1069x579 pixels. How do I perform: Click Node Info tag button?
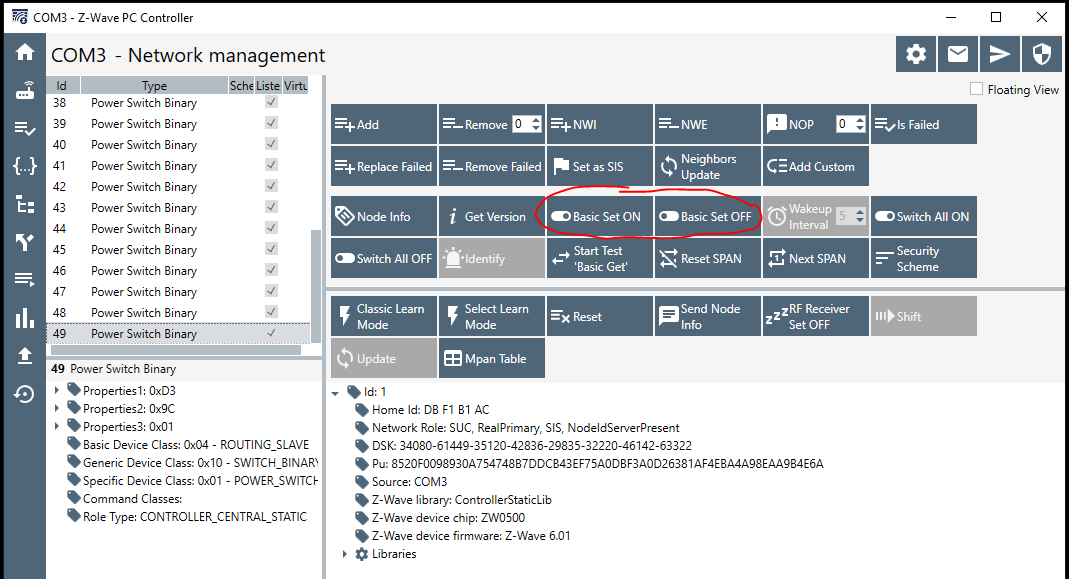(384, 216)
